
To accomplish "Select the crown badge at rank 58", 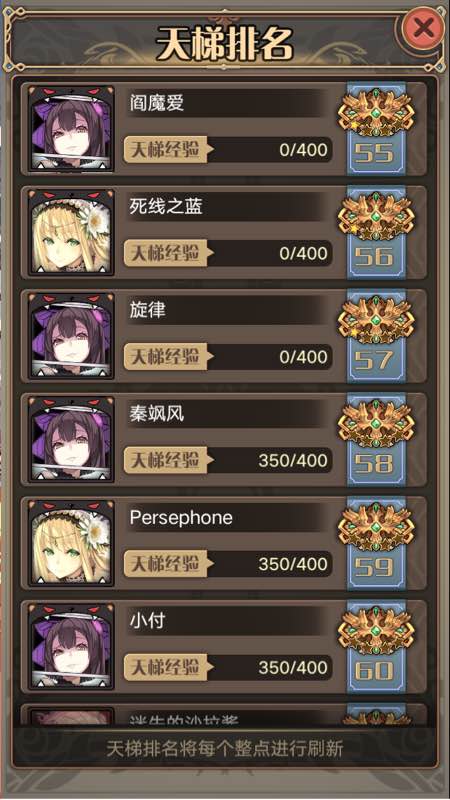I will click(376, 423).
